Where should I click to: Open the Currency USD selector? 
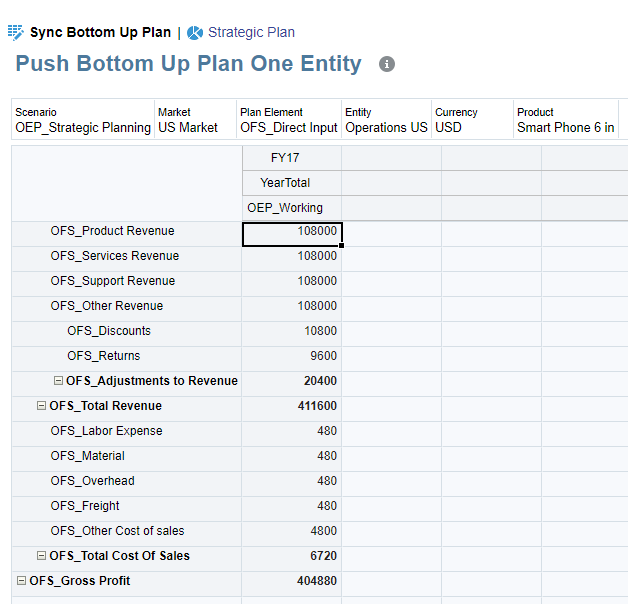click(x=472, y=120)
